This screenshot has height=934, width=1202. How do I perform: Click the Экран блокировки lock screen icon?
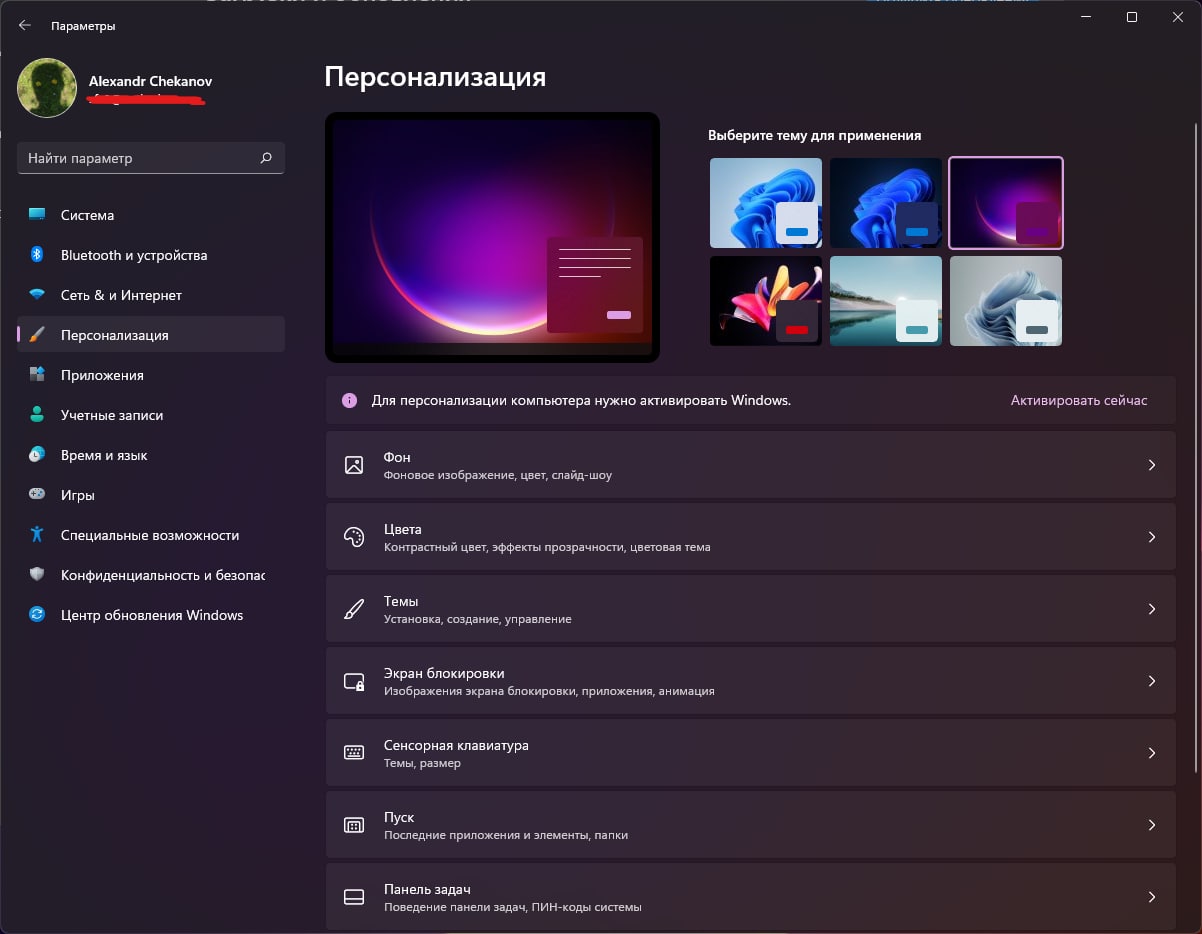point(354,681)
